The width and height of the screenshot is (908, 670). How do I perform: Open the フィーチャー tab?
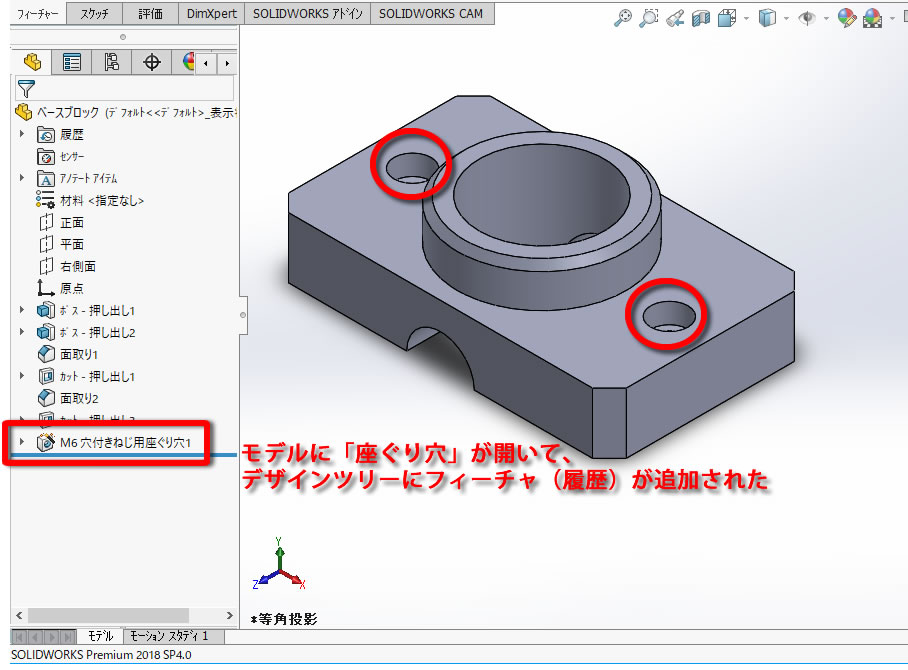click(x=38, y=14)
